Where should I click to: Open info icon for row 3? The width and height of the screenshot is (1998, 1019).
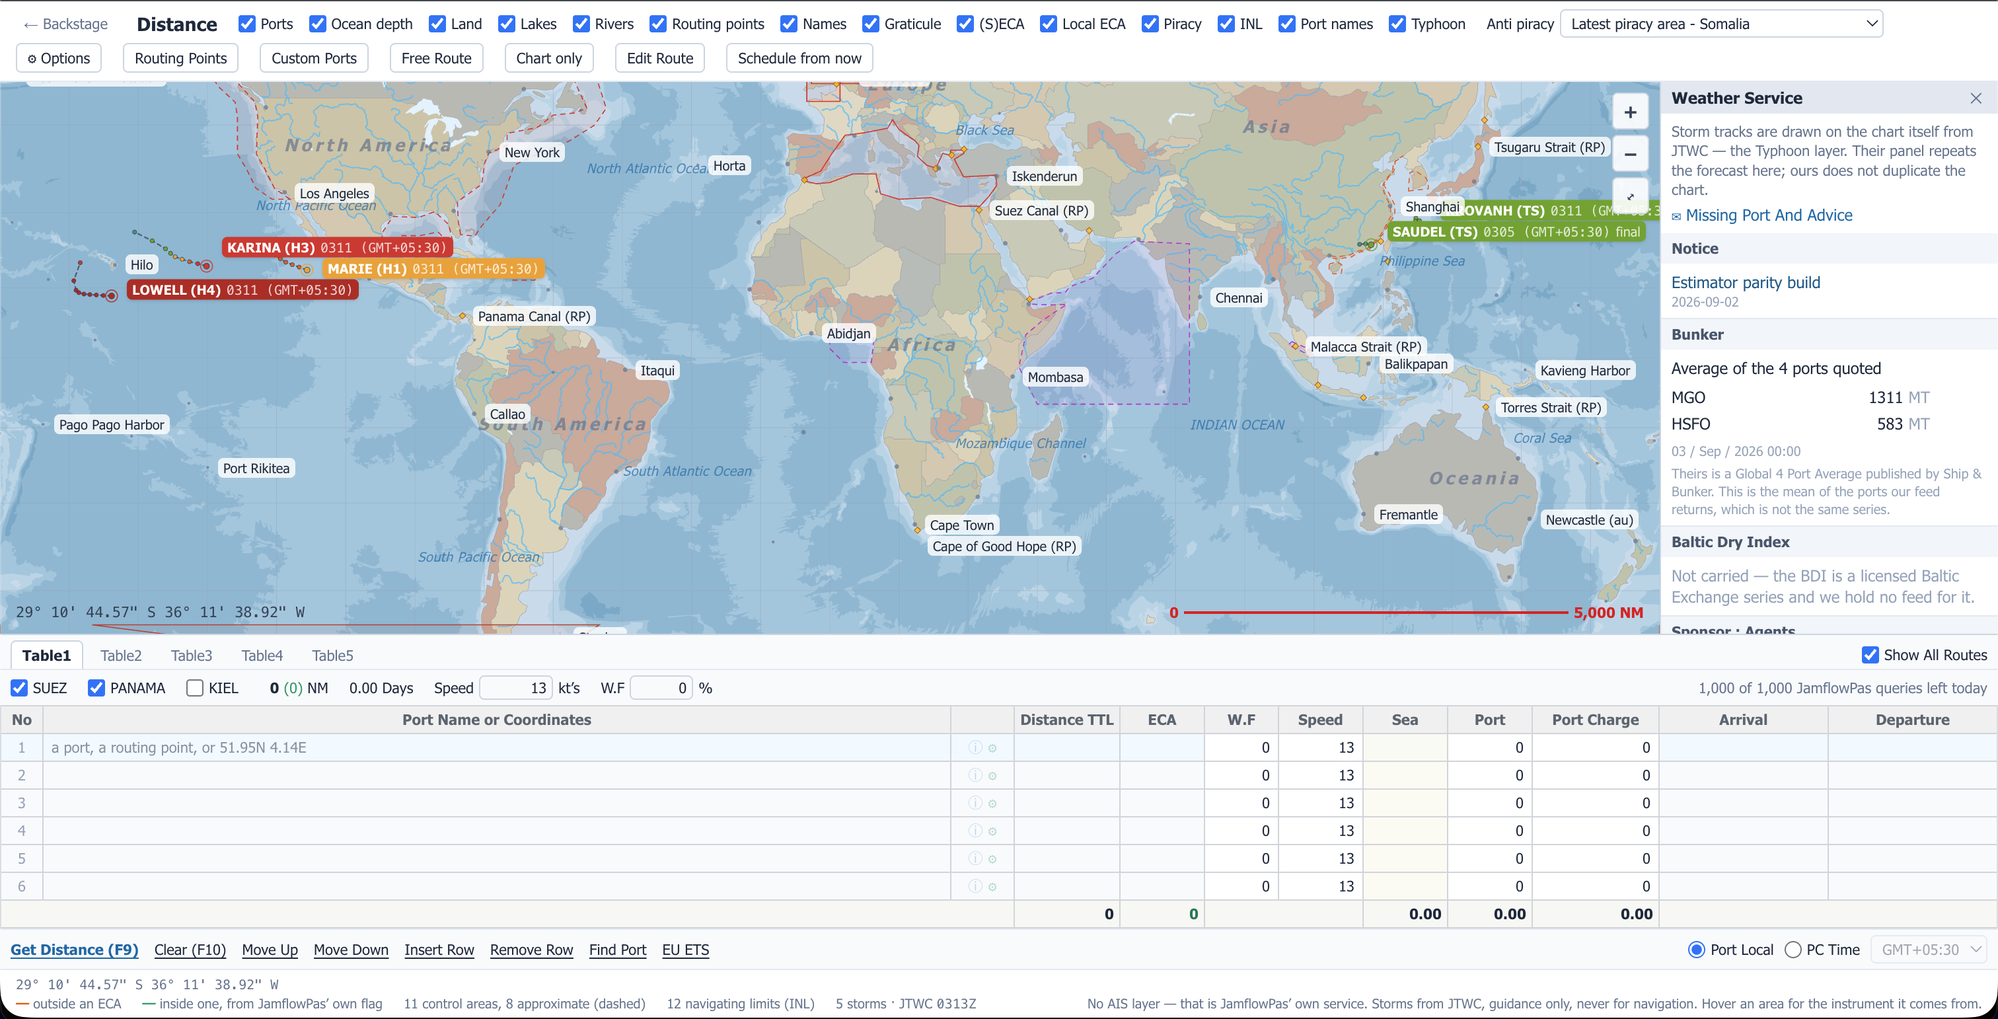pyautogui.click(x=975, y=803)
